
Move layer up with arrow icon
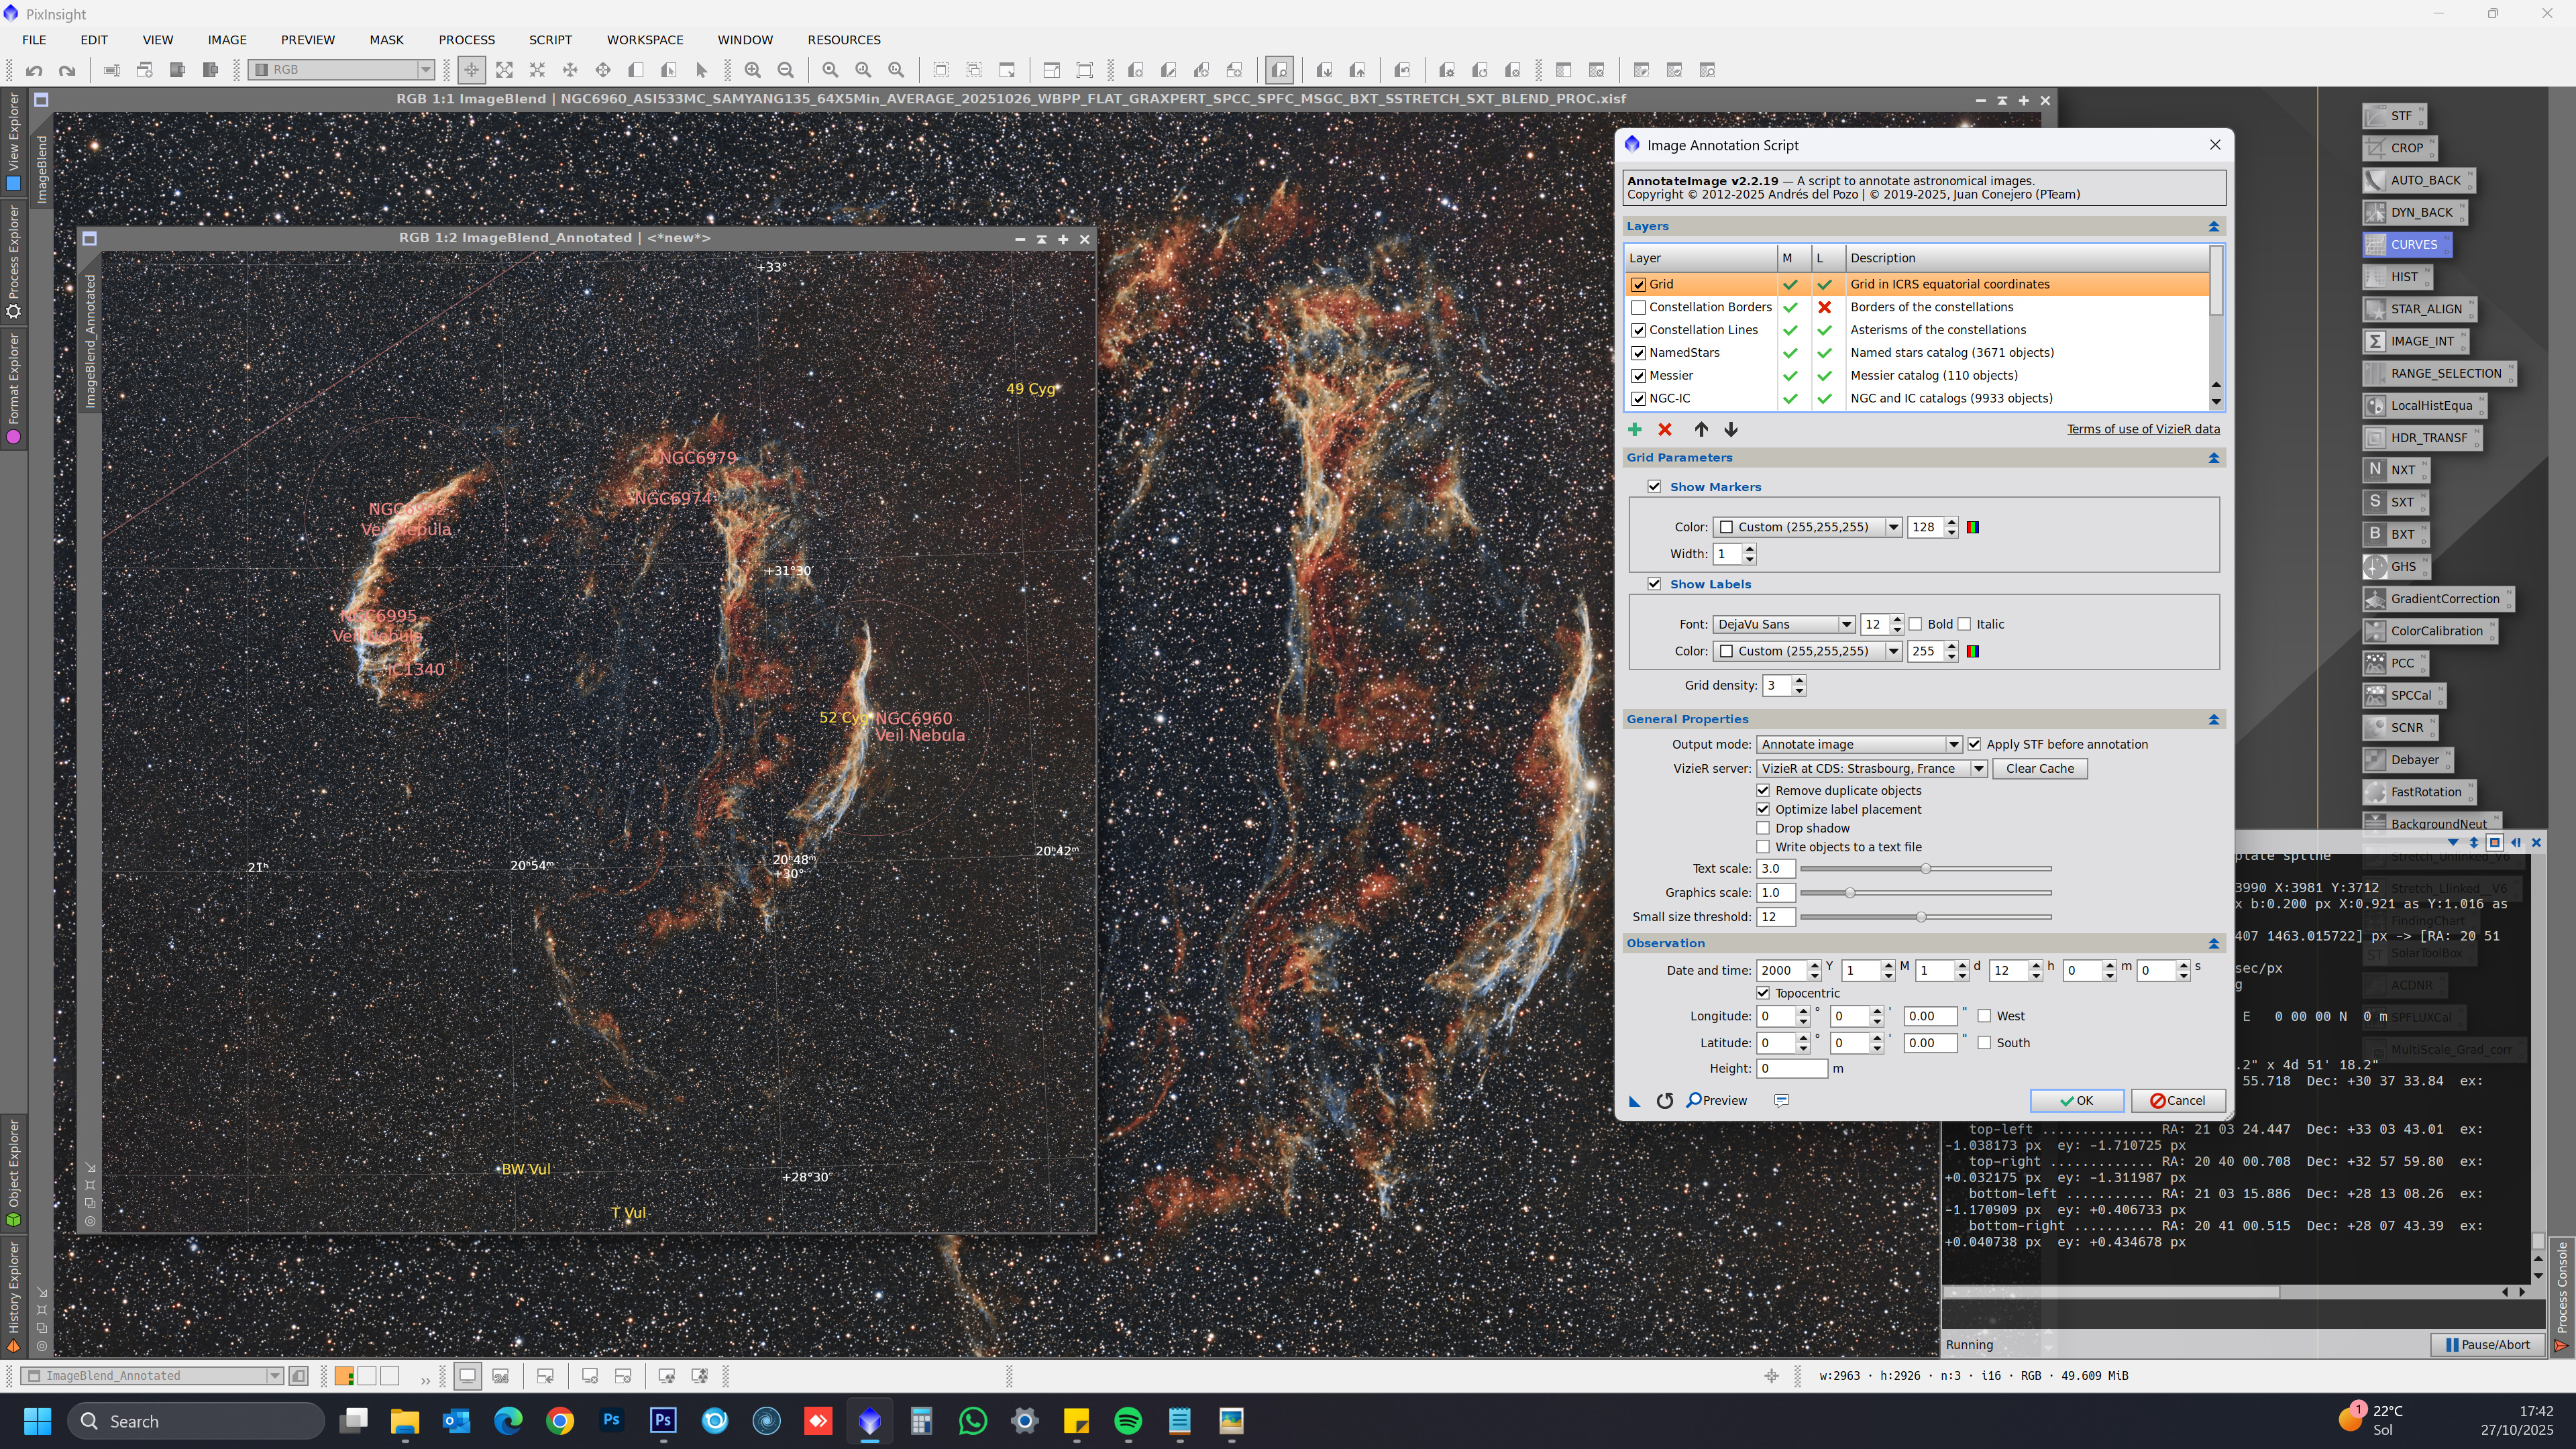(x=1701, y=429)
